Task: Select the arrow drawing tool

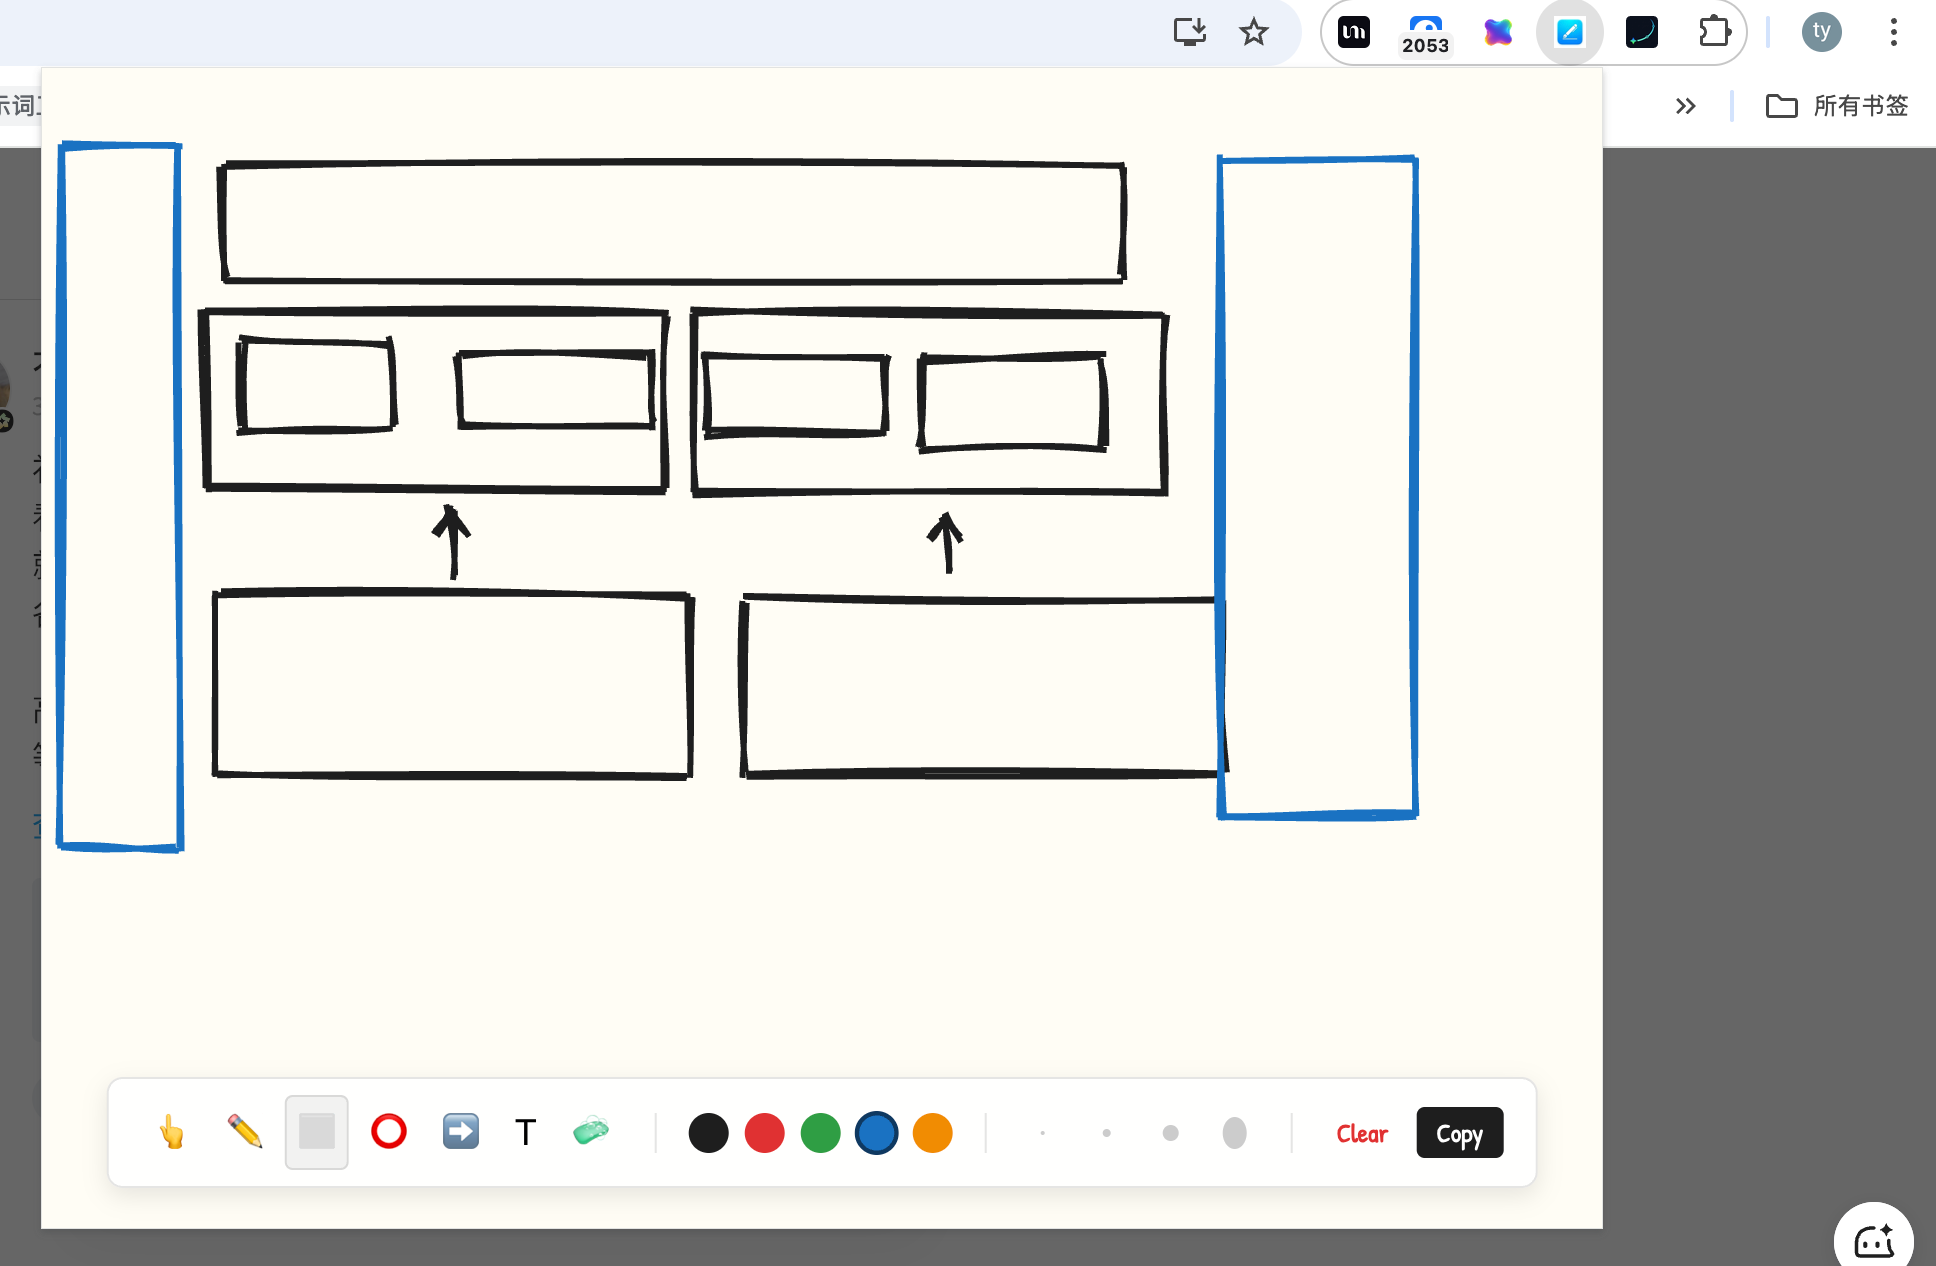Action: click(x=460, y=1132)
